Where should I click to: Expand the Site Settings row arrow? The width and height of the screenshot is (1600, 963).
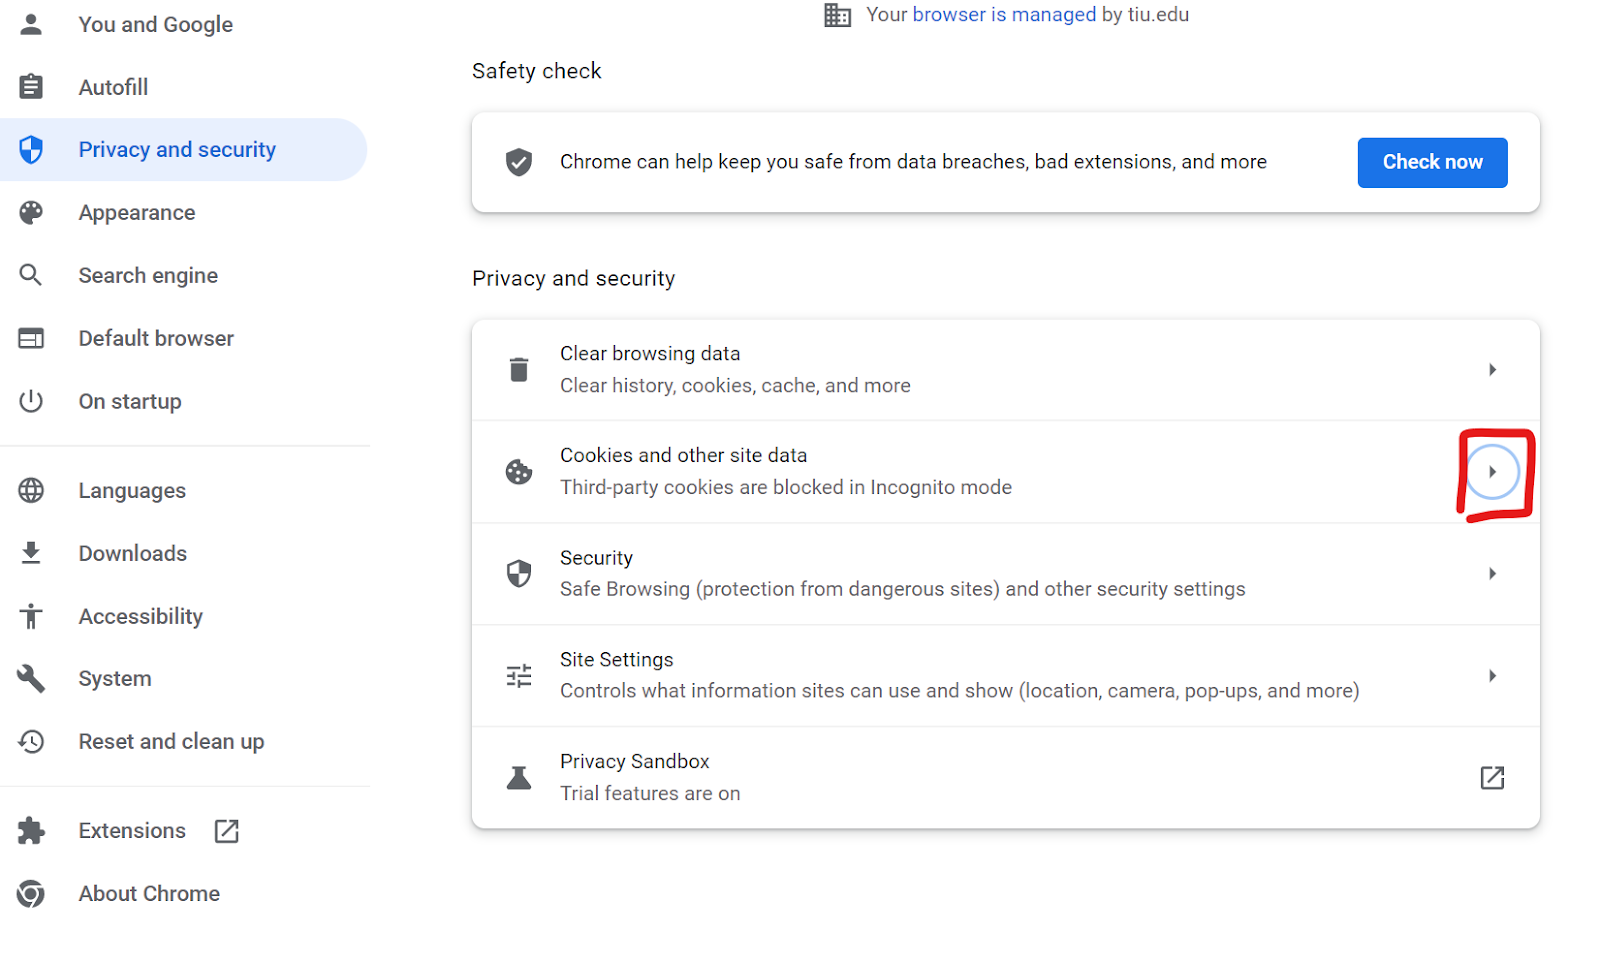pos(1491,676)
